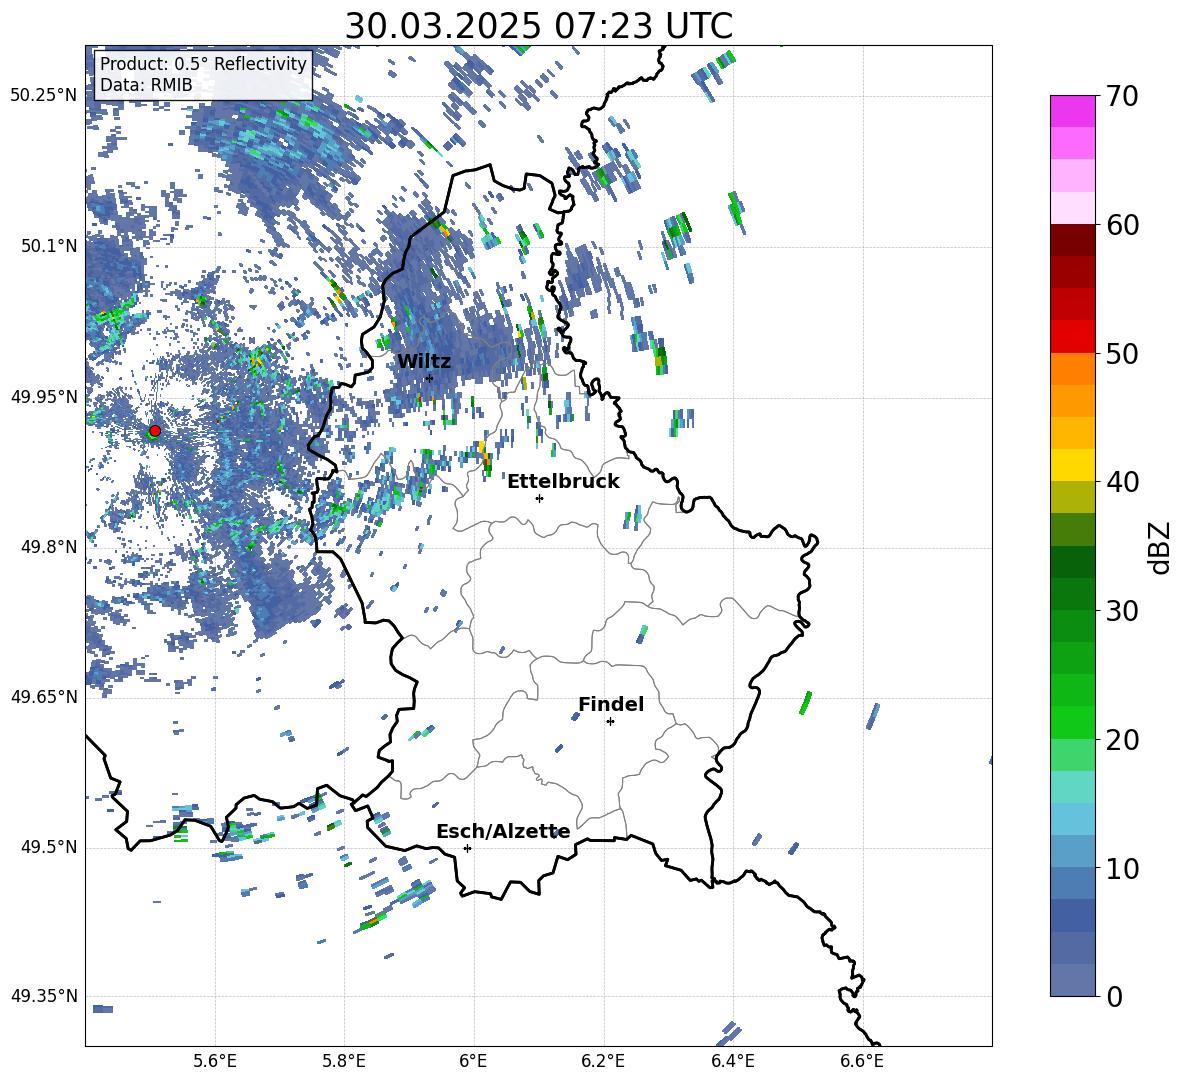Click the 40 tick on the colorbar
Viewport: 1184px width, 1081px height.
pyautogui.click(x=1121, y=482)
